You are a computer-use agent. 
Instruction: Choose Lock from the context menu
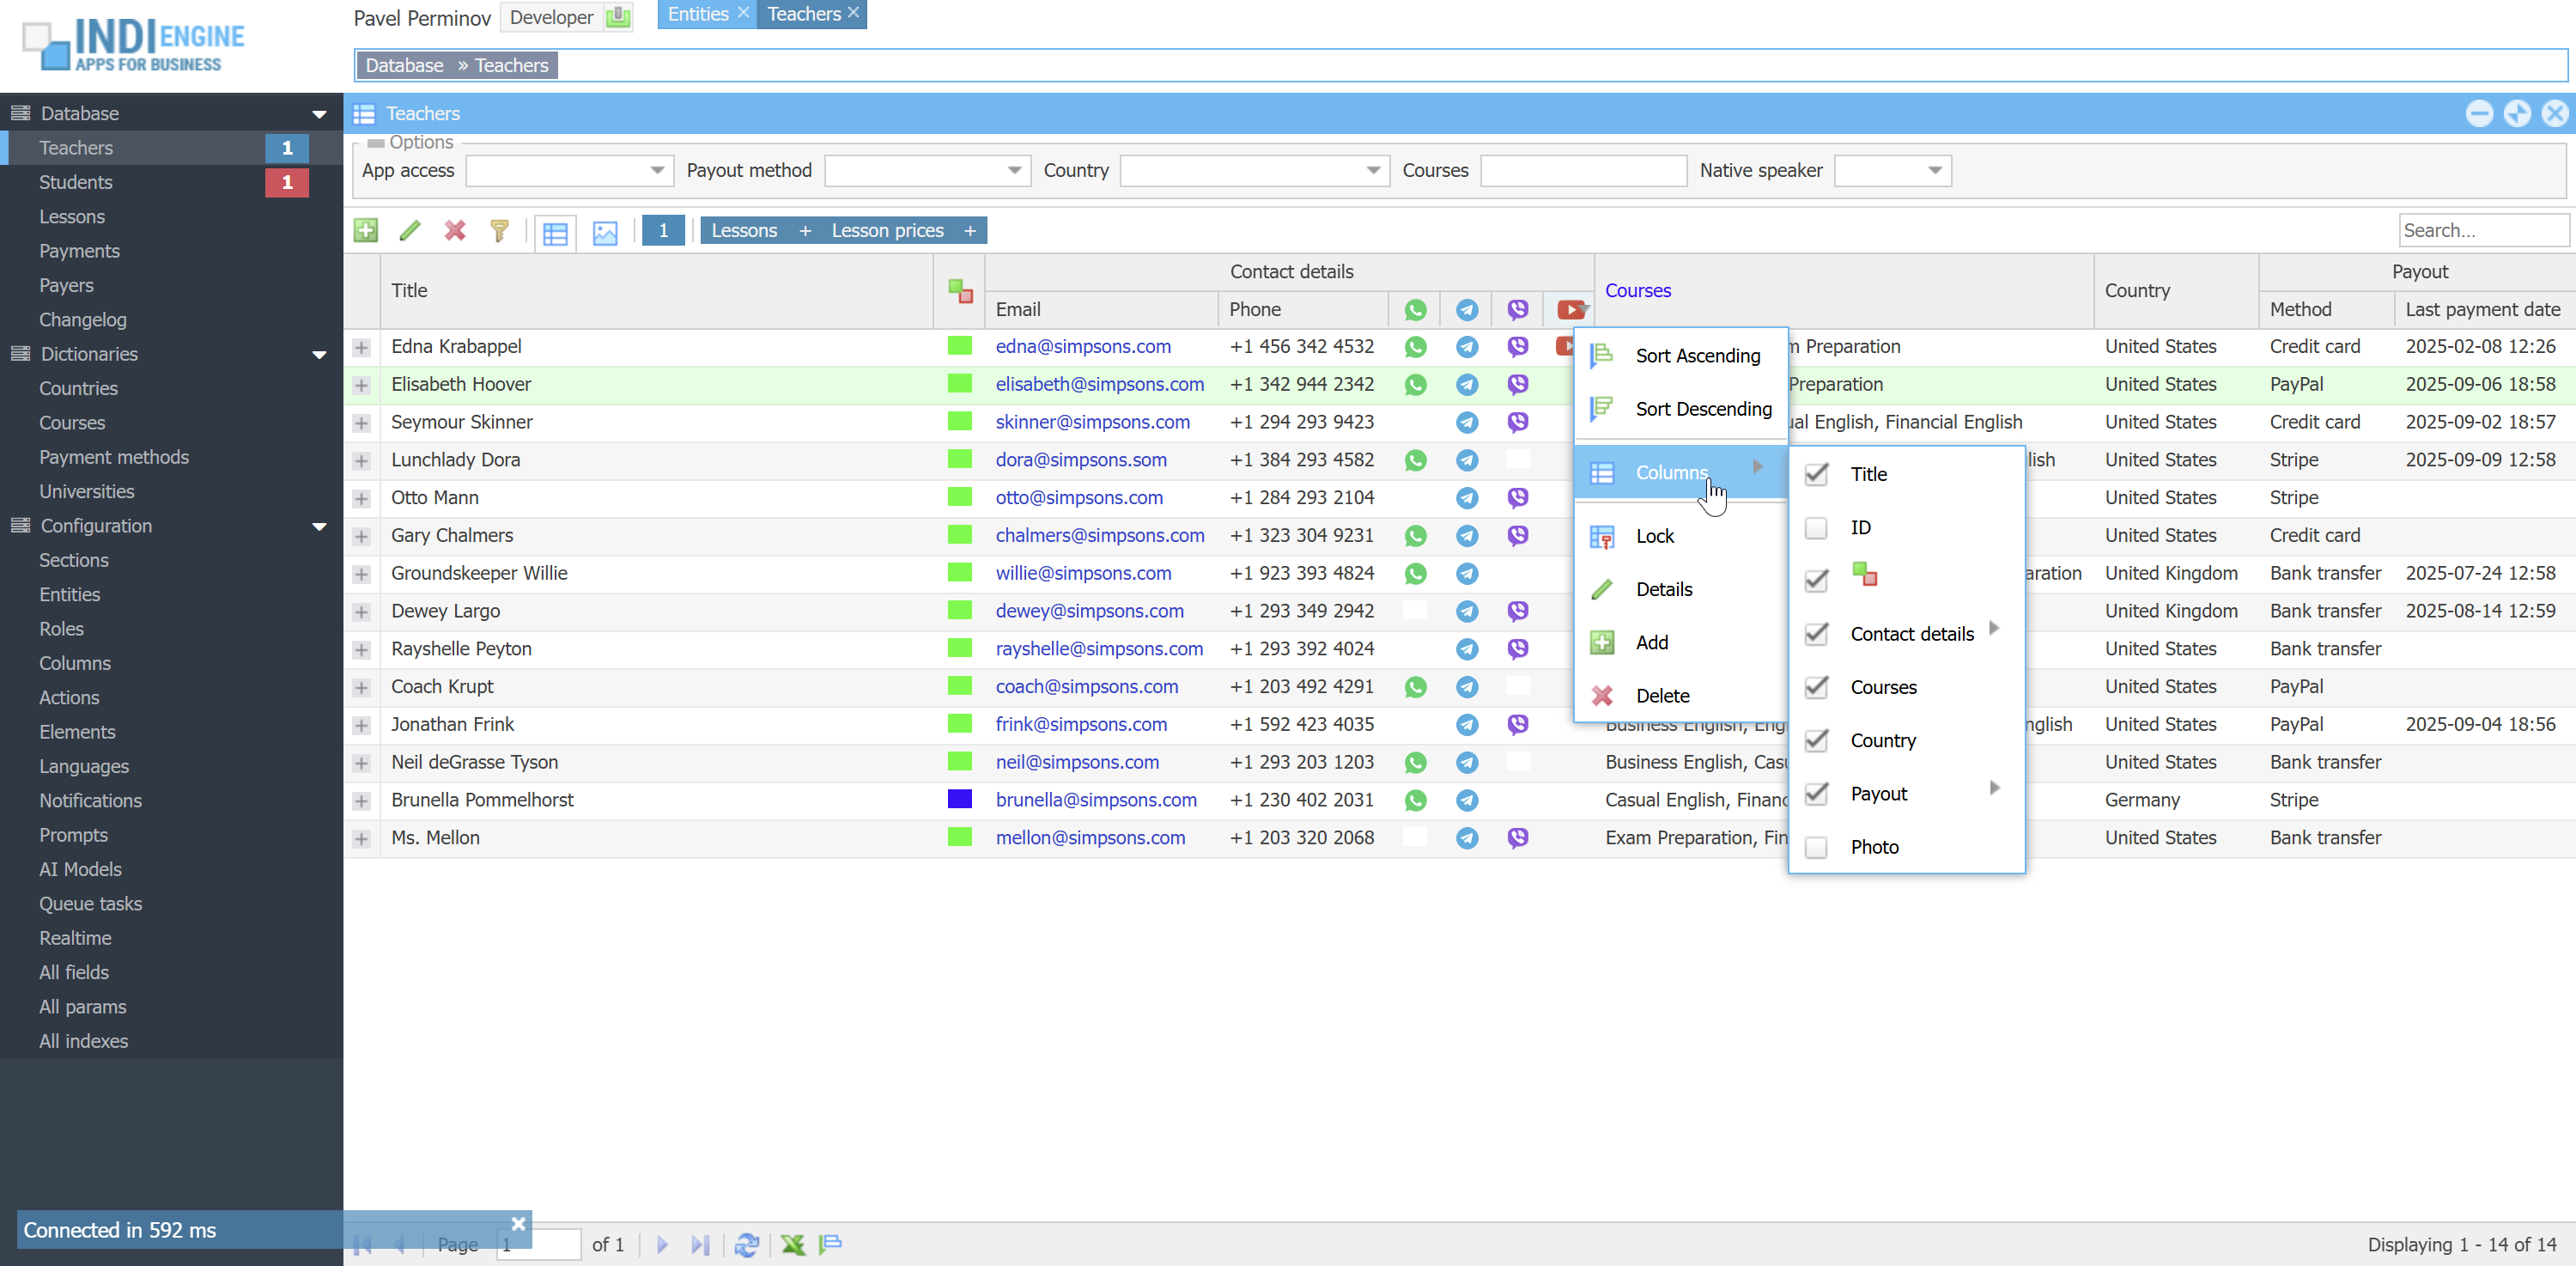pos(1654,536)
